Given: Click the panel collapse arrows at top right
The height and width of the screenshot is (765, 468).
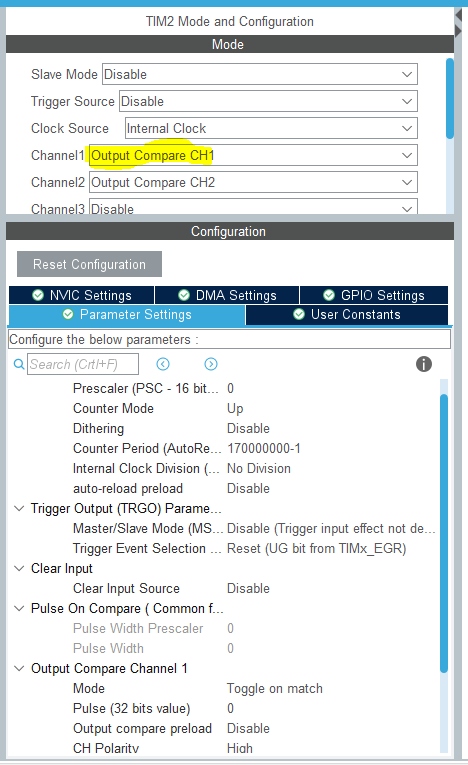Looking at the screenshot, I should 458,23.
